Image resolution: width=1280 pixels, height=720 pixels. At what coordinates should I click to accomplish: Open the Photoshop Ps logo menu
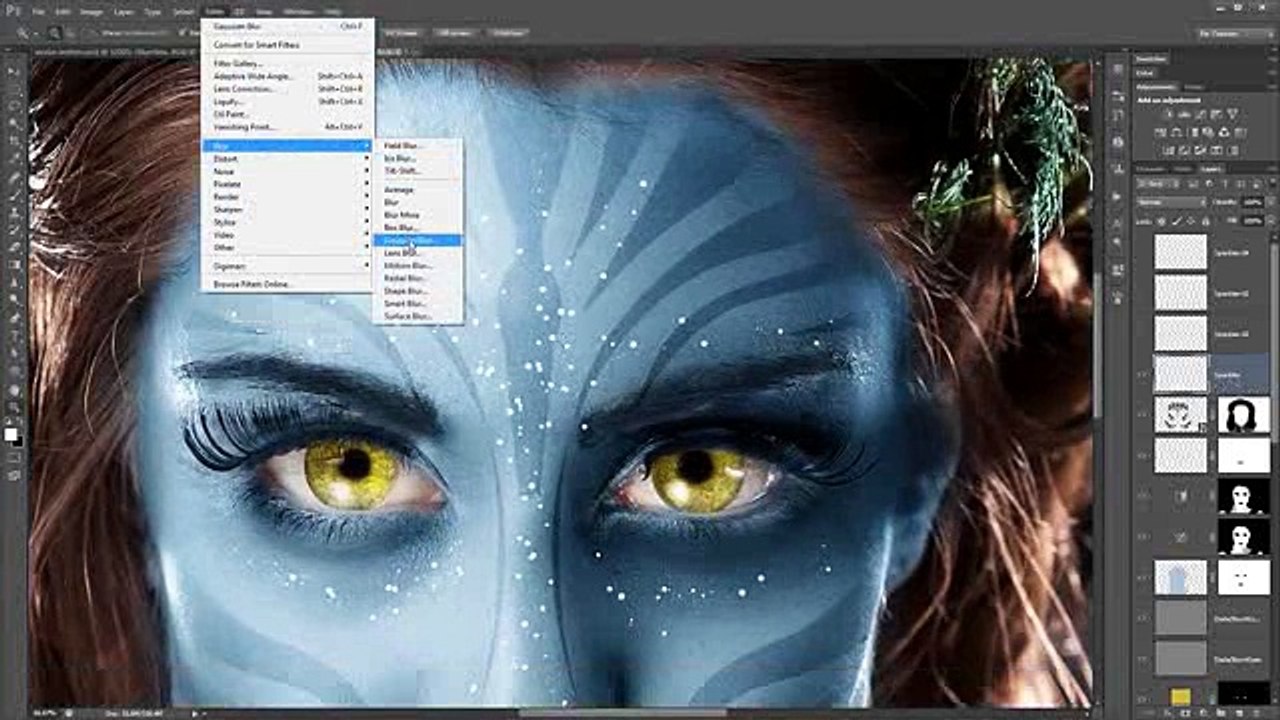coord(12,11)
